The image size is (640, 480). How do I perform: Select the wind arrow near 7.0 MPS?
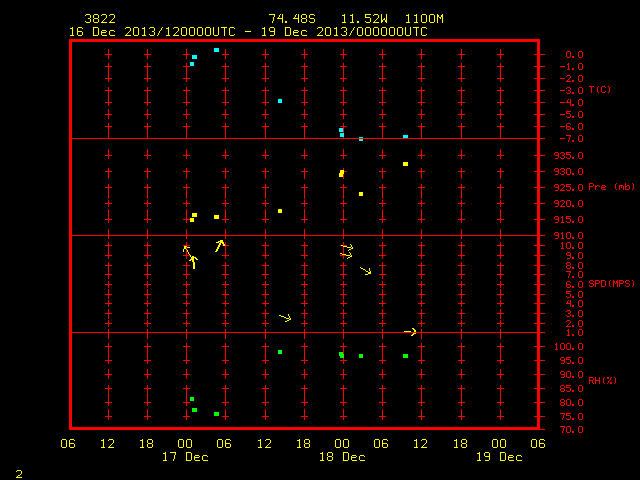(366, 271)
